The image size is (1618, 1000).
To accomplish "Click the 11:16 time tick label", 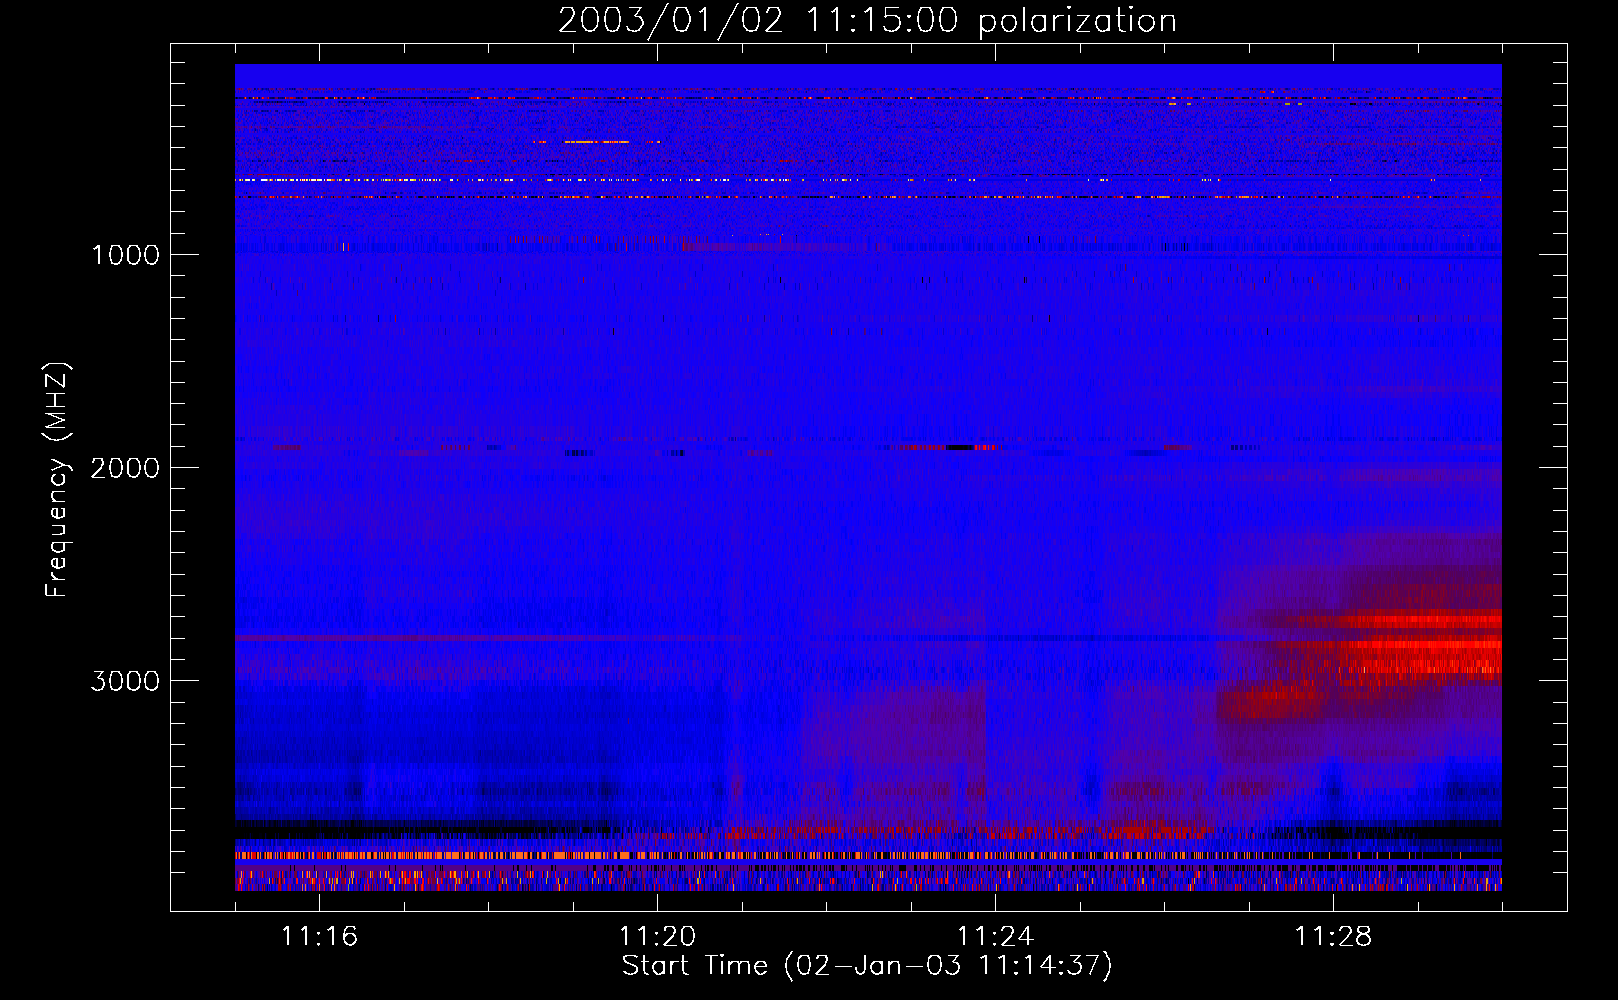I will click(x=319, y=937).
